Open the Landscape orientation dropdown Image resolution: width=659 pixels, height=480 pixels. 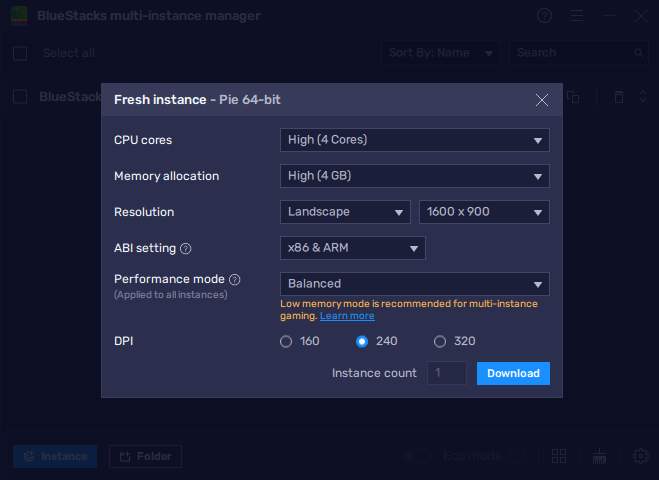(345, 212)
